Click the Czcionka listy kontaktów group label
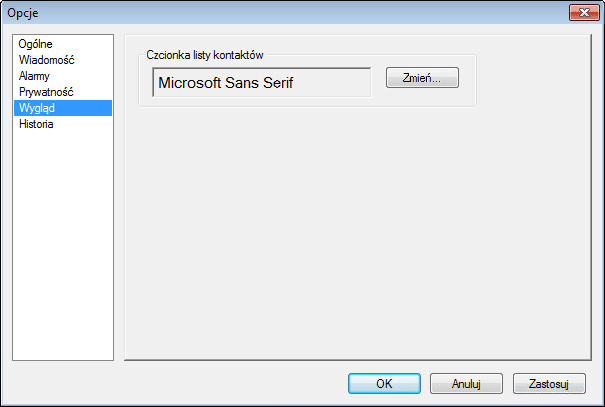The width and height of the screenshot is (605, 407). (x=204, y=55)
